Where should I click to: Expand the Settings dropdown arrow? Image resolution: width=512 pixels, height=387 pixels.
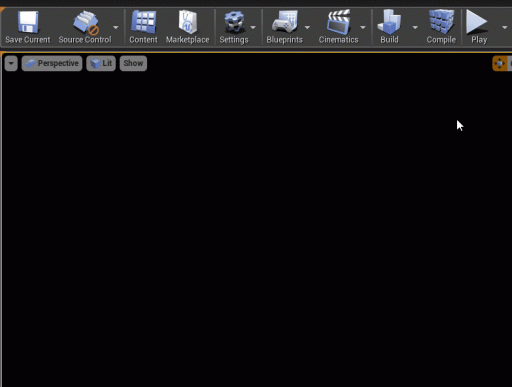(x=253, y=27)
